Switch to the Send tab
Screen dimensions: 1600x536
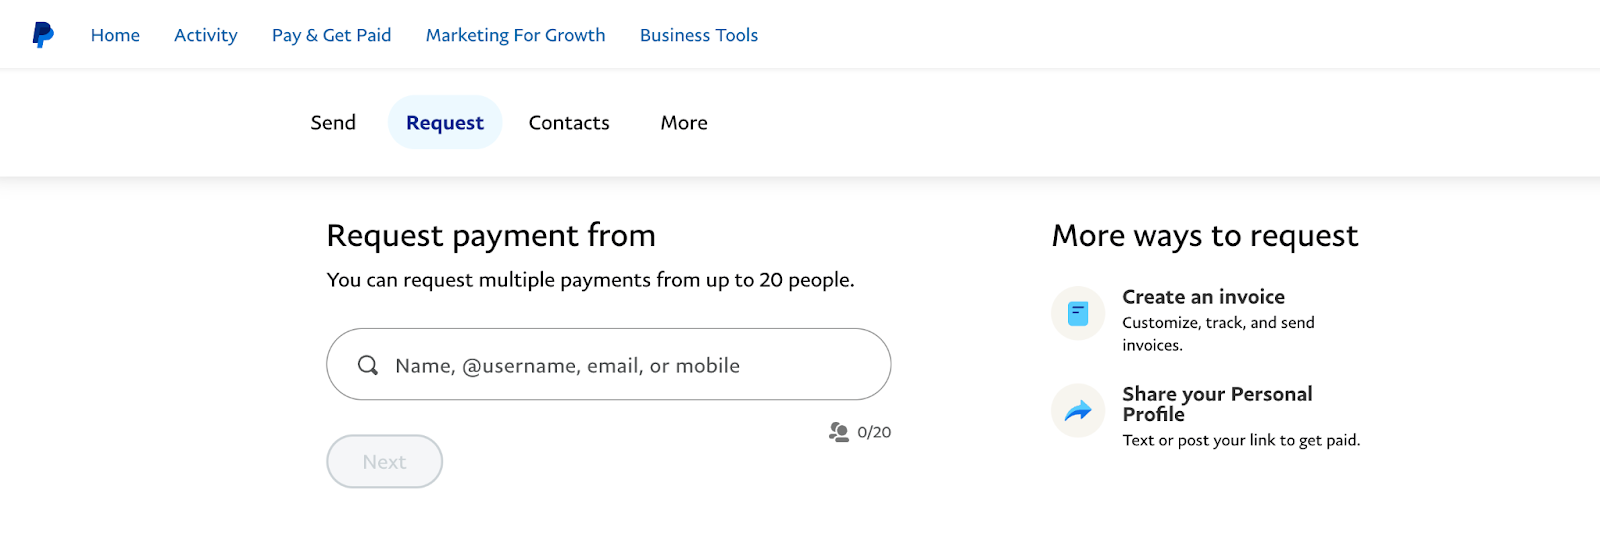pyautogui.click(x=333, y=123)
